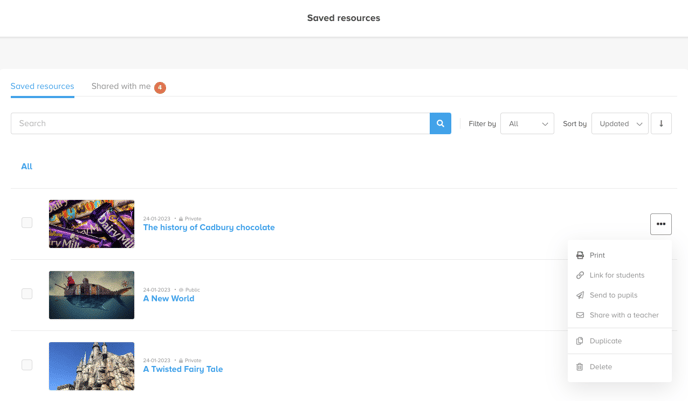Select the All category filter link

[x=27, y=166]
